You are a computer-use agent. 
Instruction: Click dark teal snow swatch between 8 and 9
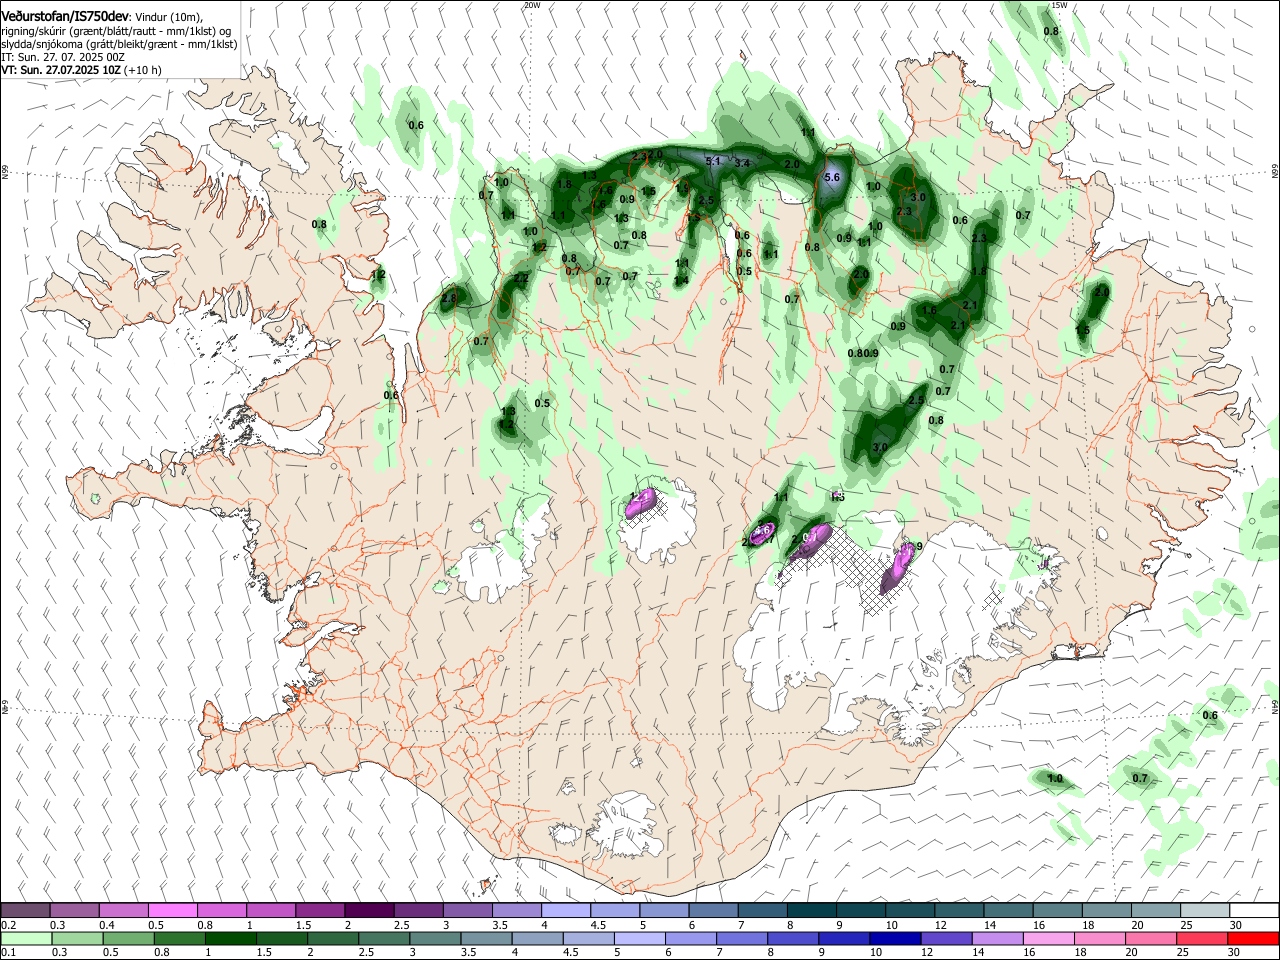point(812,911)
